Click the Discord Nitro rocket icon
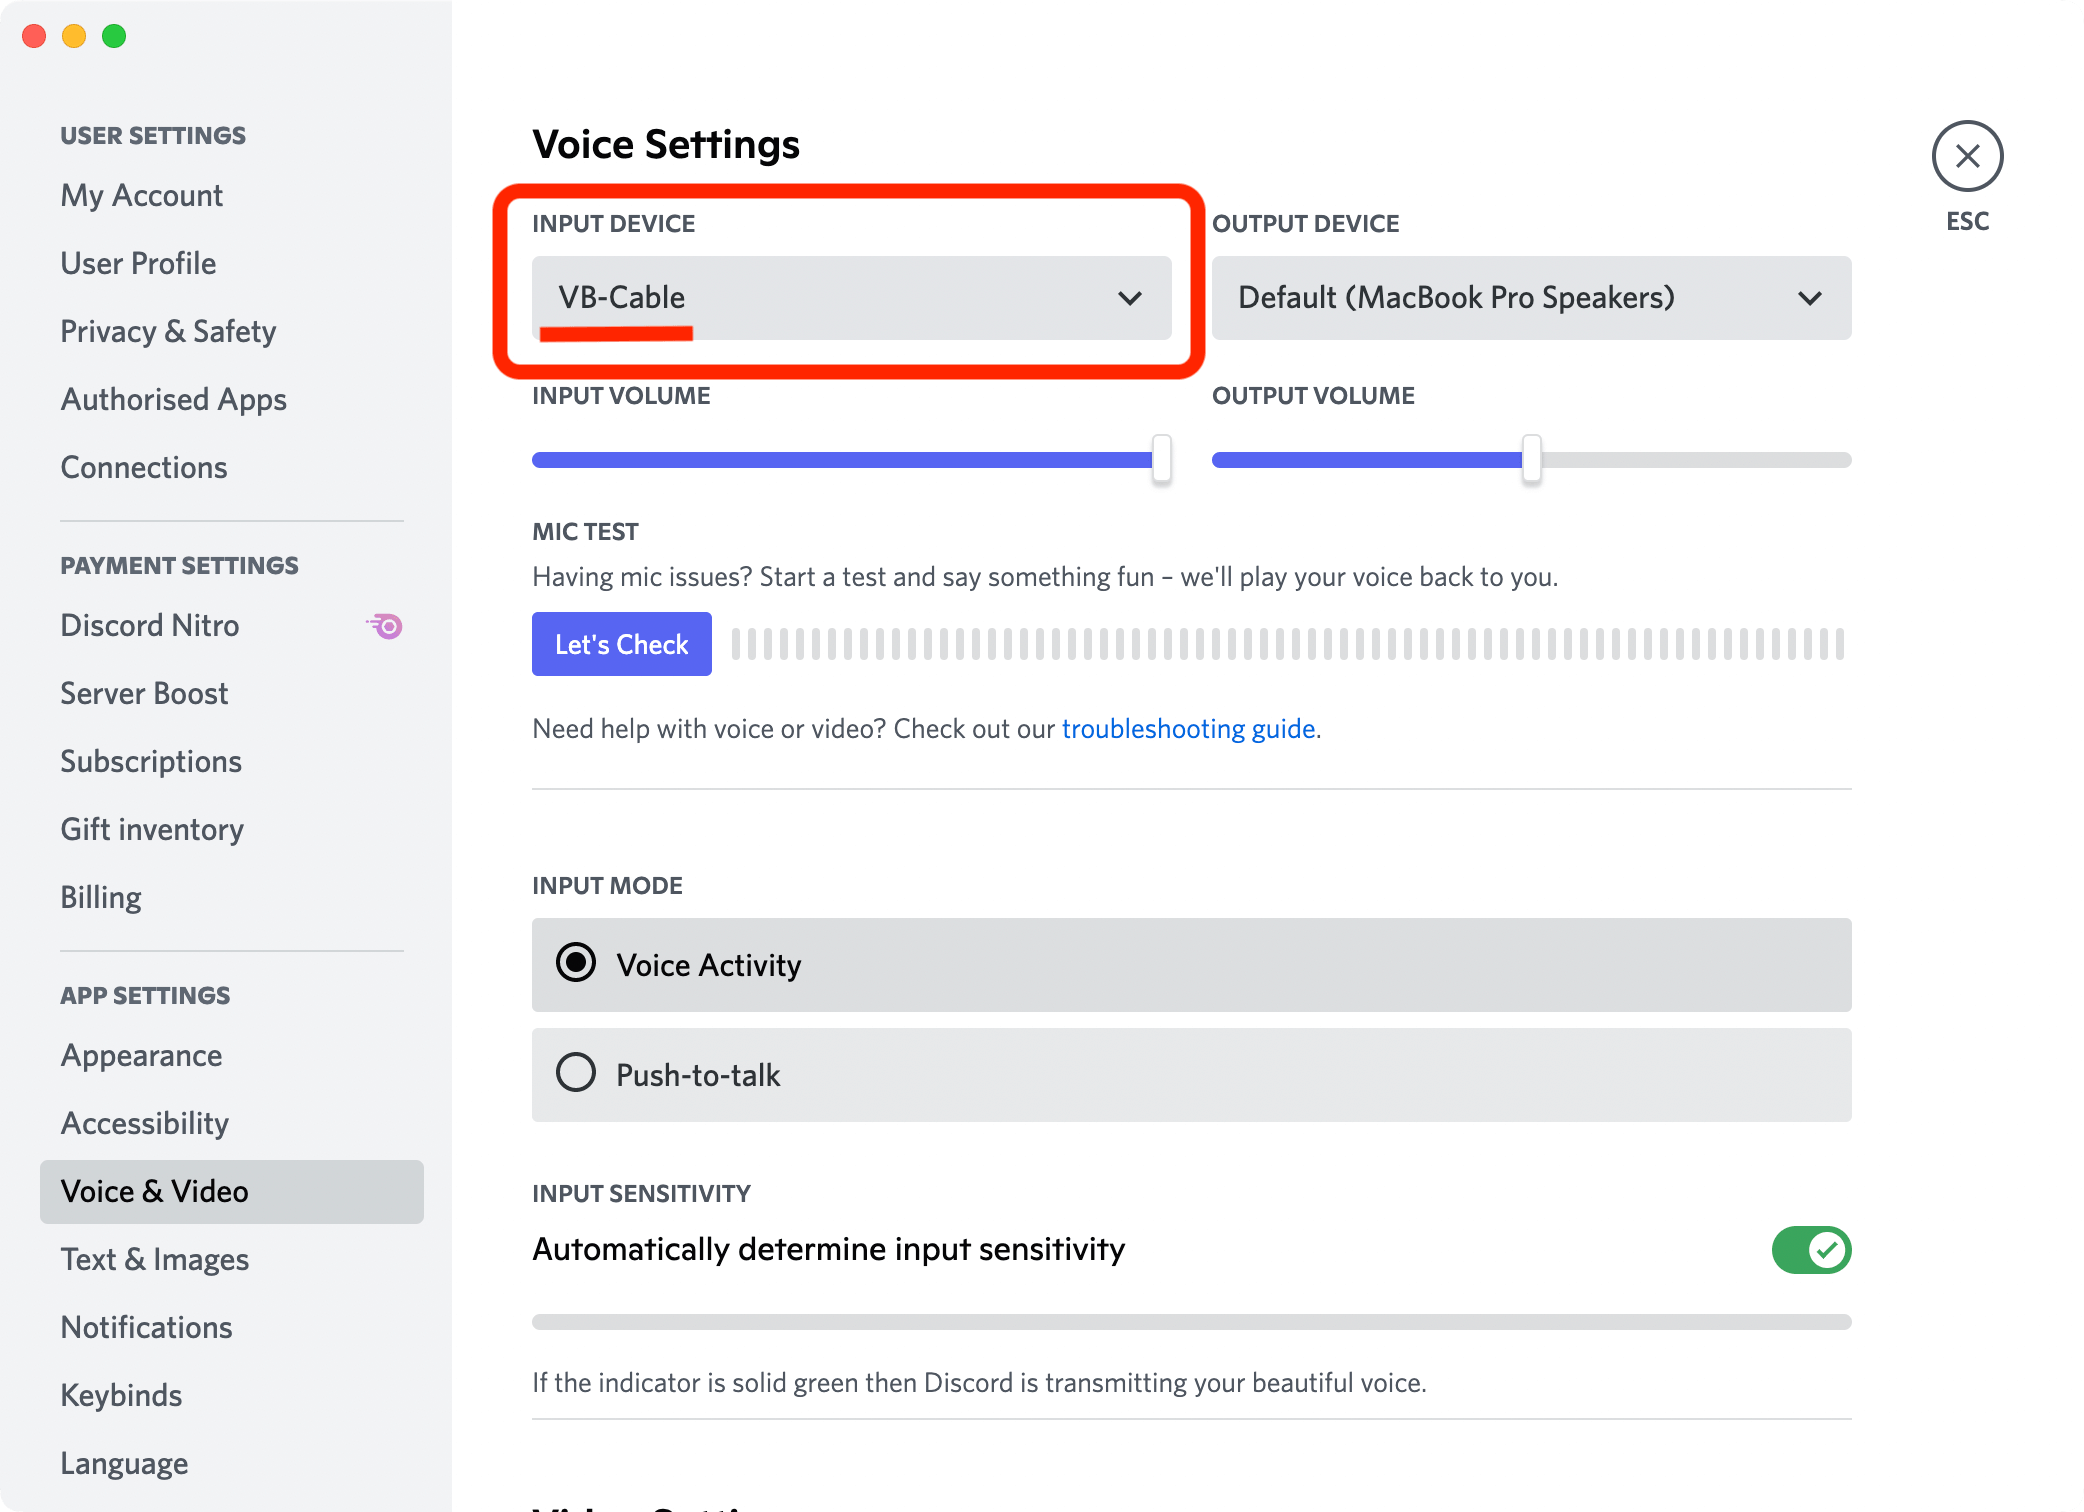The height and width of the screenshot is (1512, 2084). 384,625
